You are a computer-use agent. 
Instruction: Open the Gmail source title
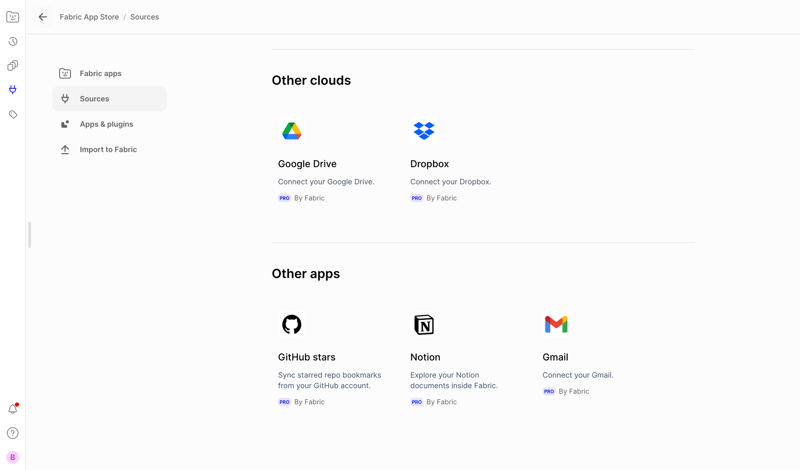(x=555, y=357)
